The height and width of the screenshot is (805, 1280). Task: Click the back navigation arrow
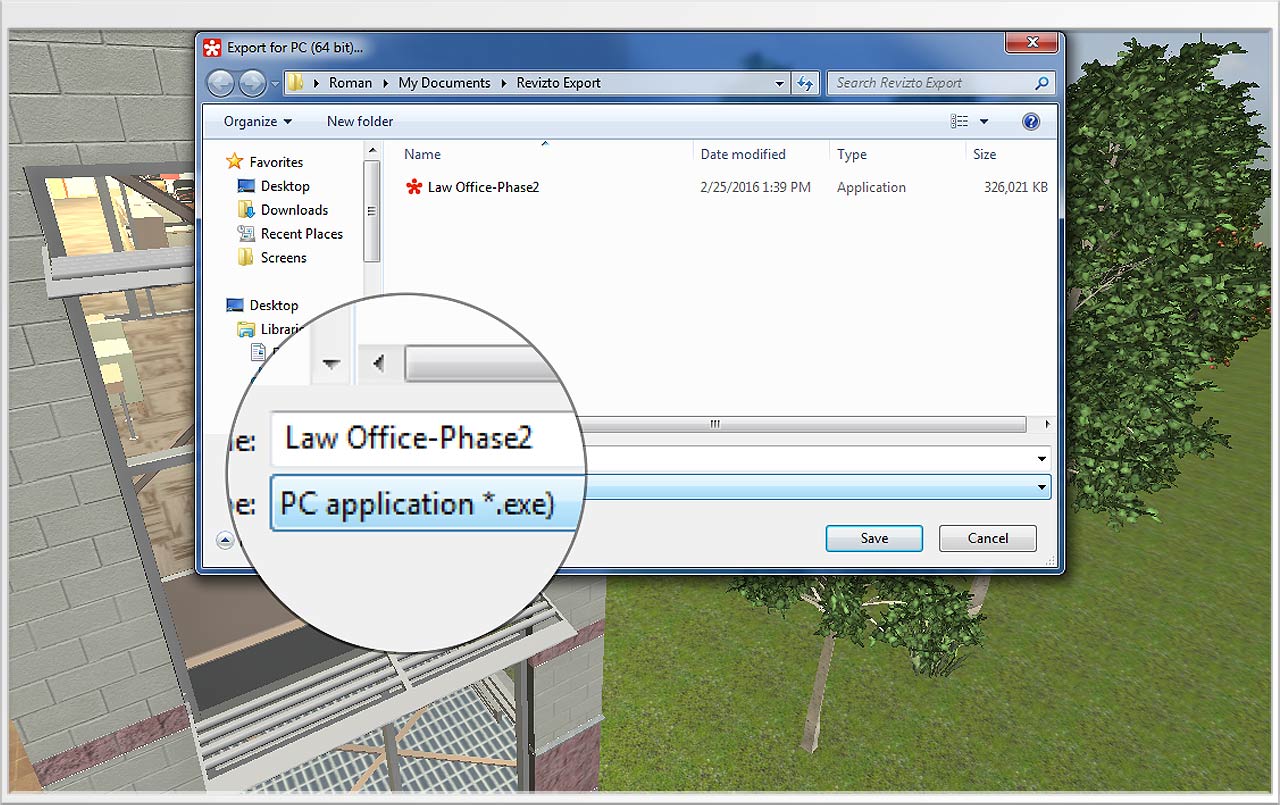click(220, 83)
